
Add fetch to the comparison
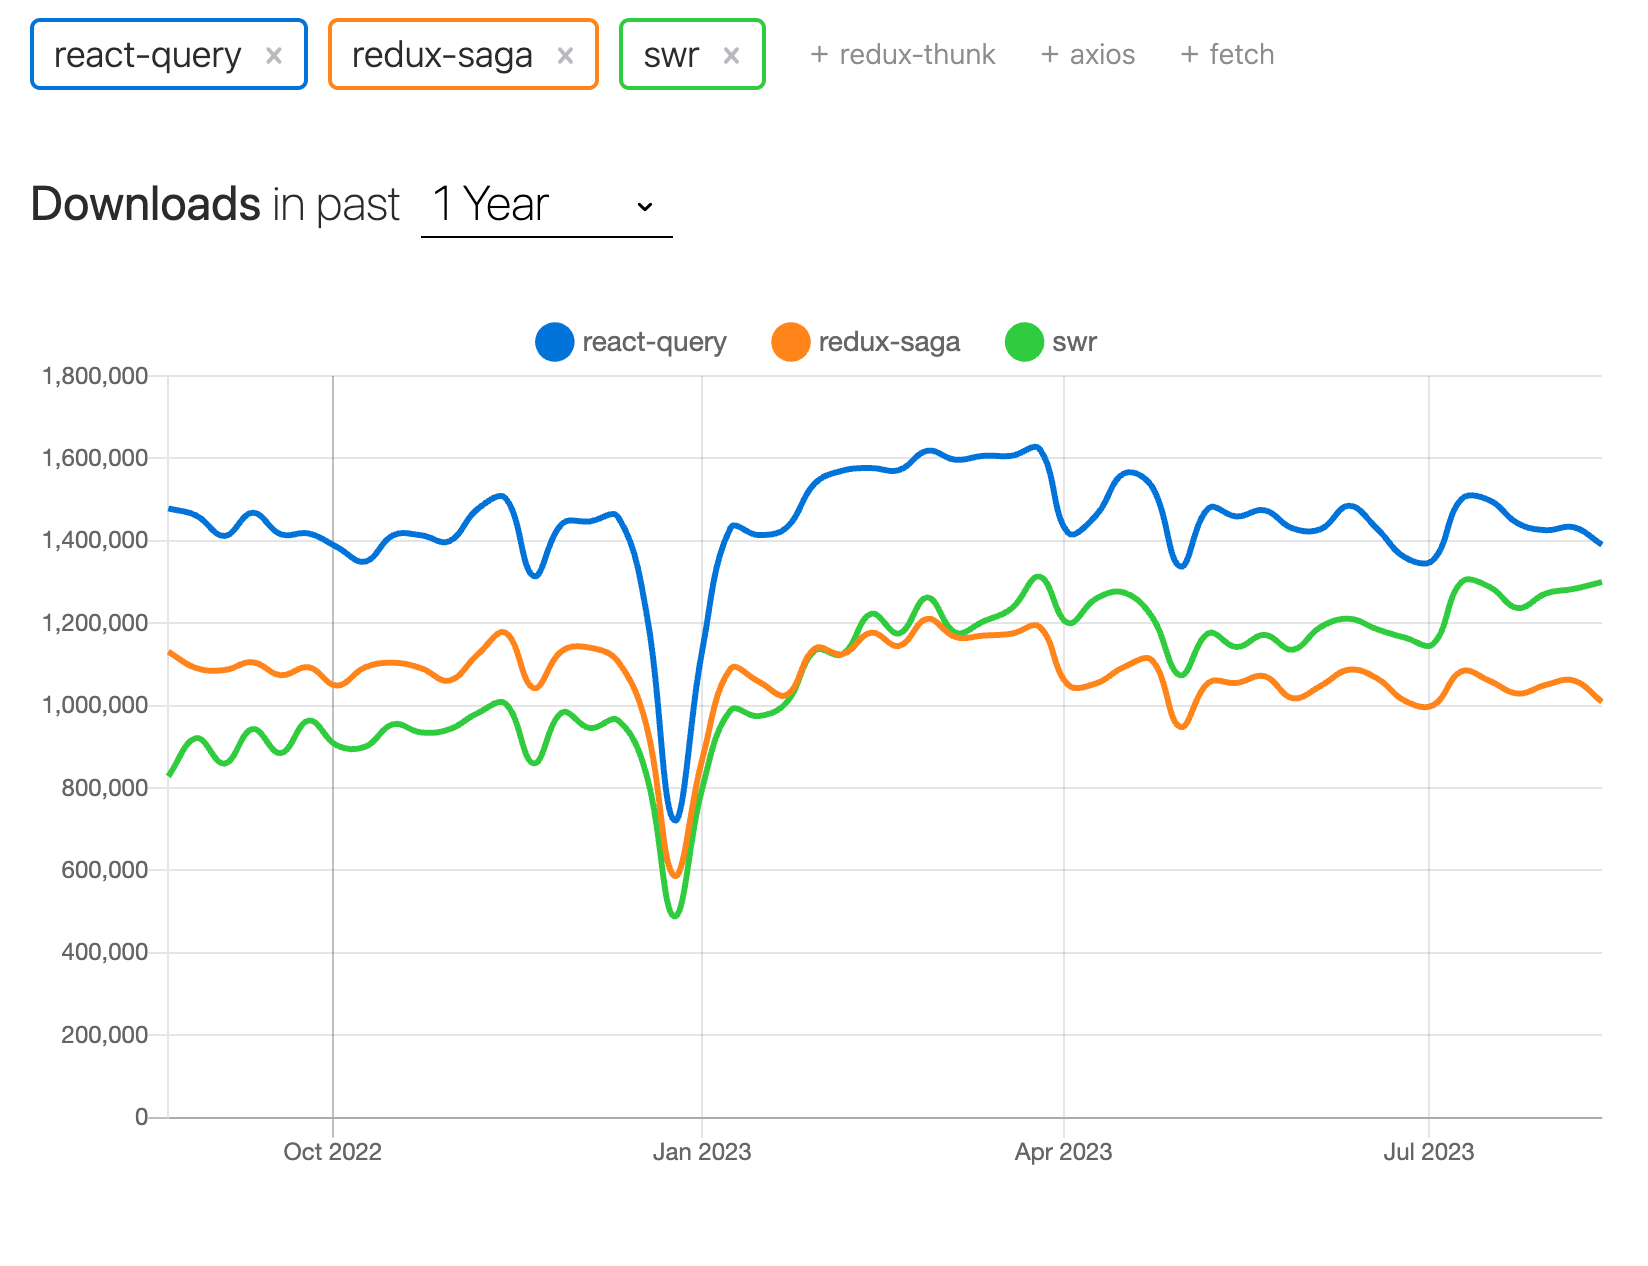(x=1227, y=54)
